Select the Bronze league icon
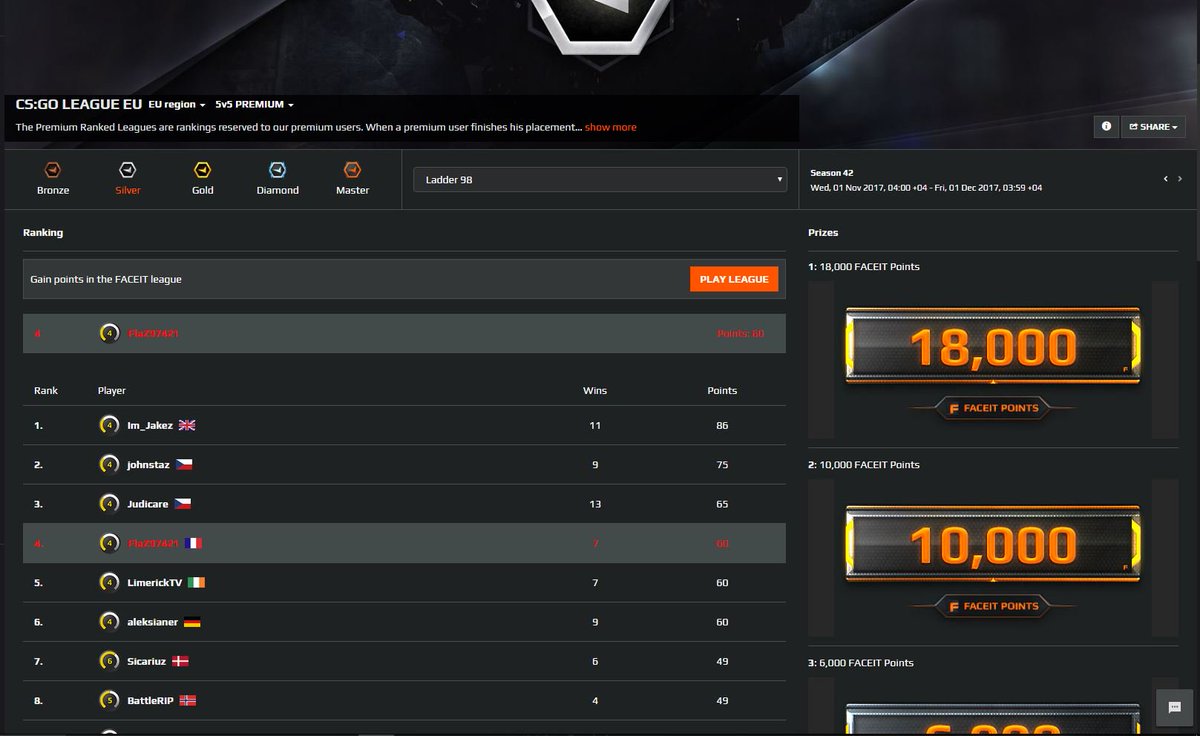1200x736 pixels. [52, 171]
